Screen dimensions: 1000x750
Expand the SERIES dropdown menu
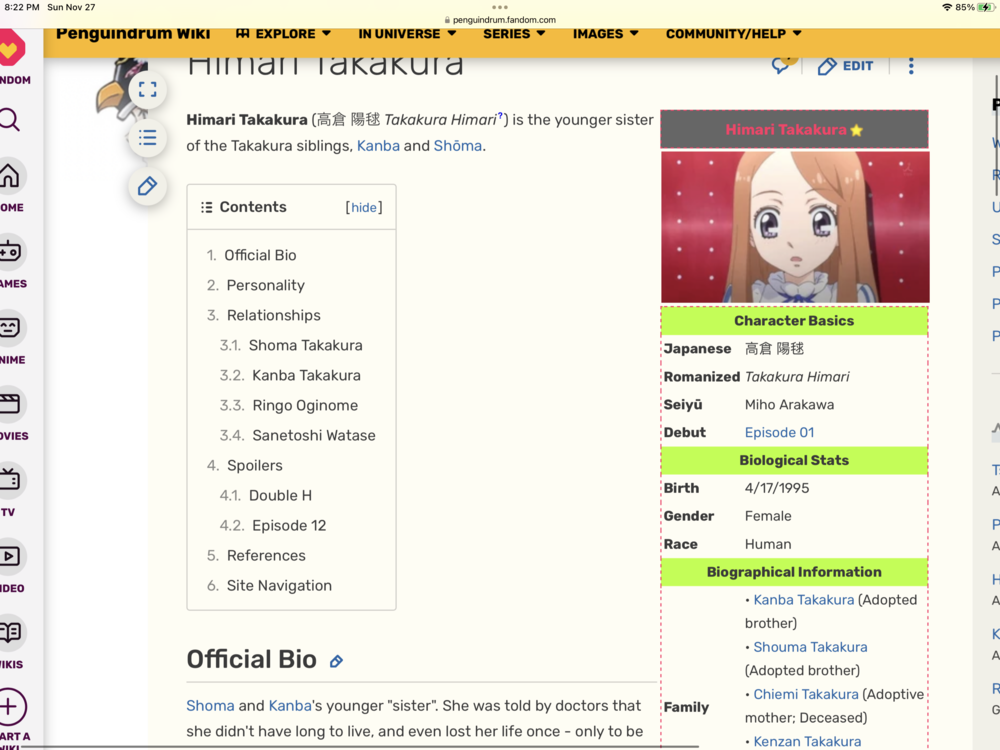click(x=514, y=34)
